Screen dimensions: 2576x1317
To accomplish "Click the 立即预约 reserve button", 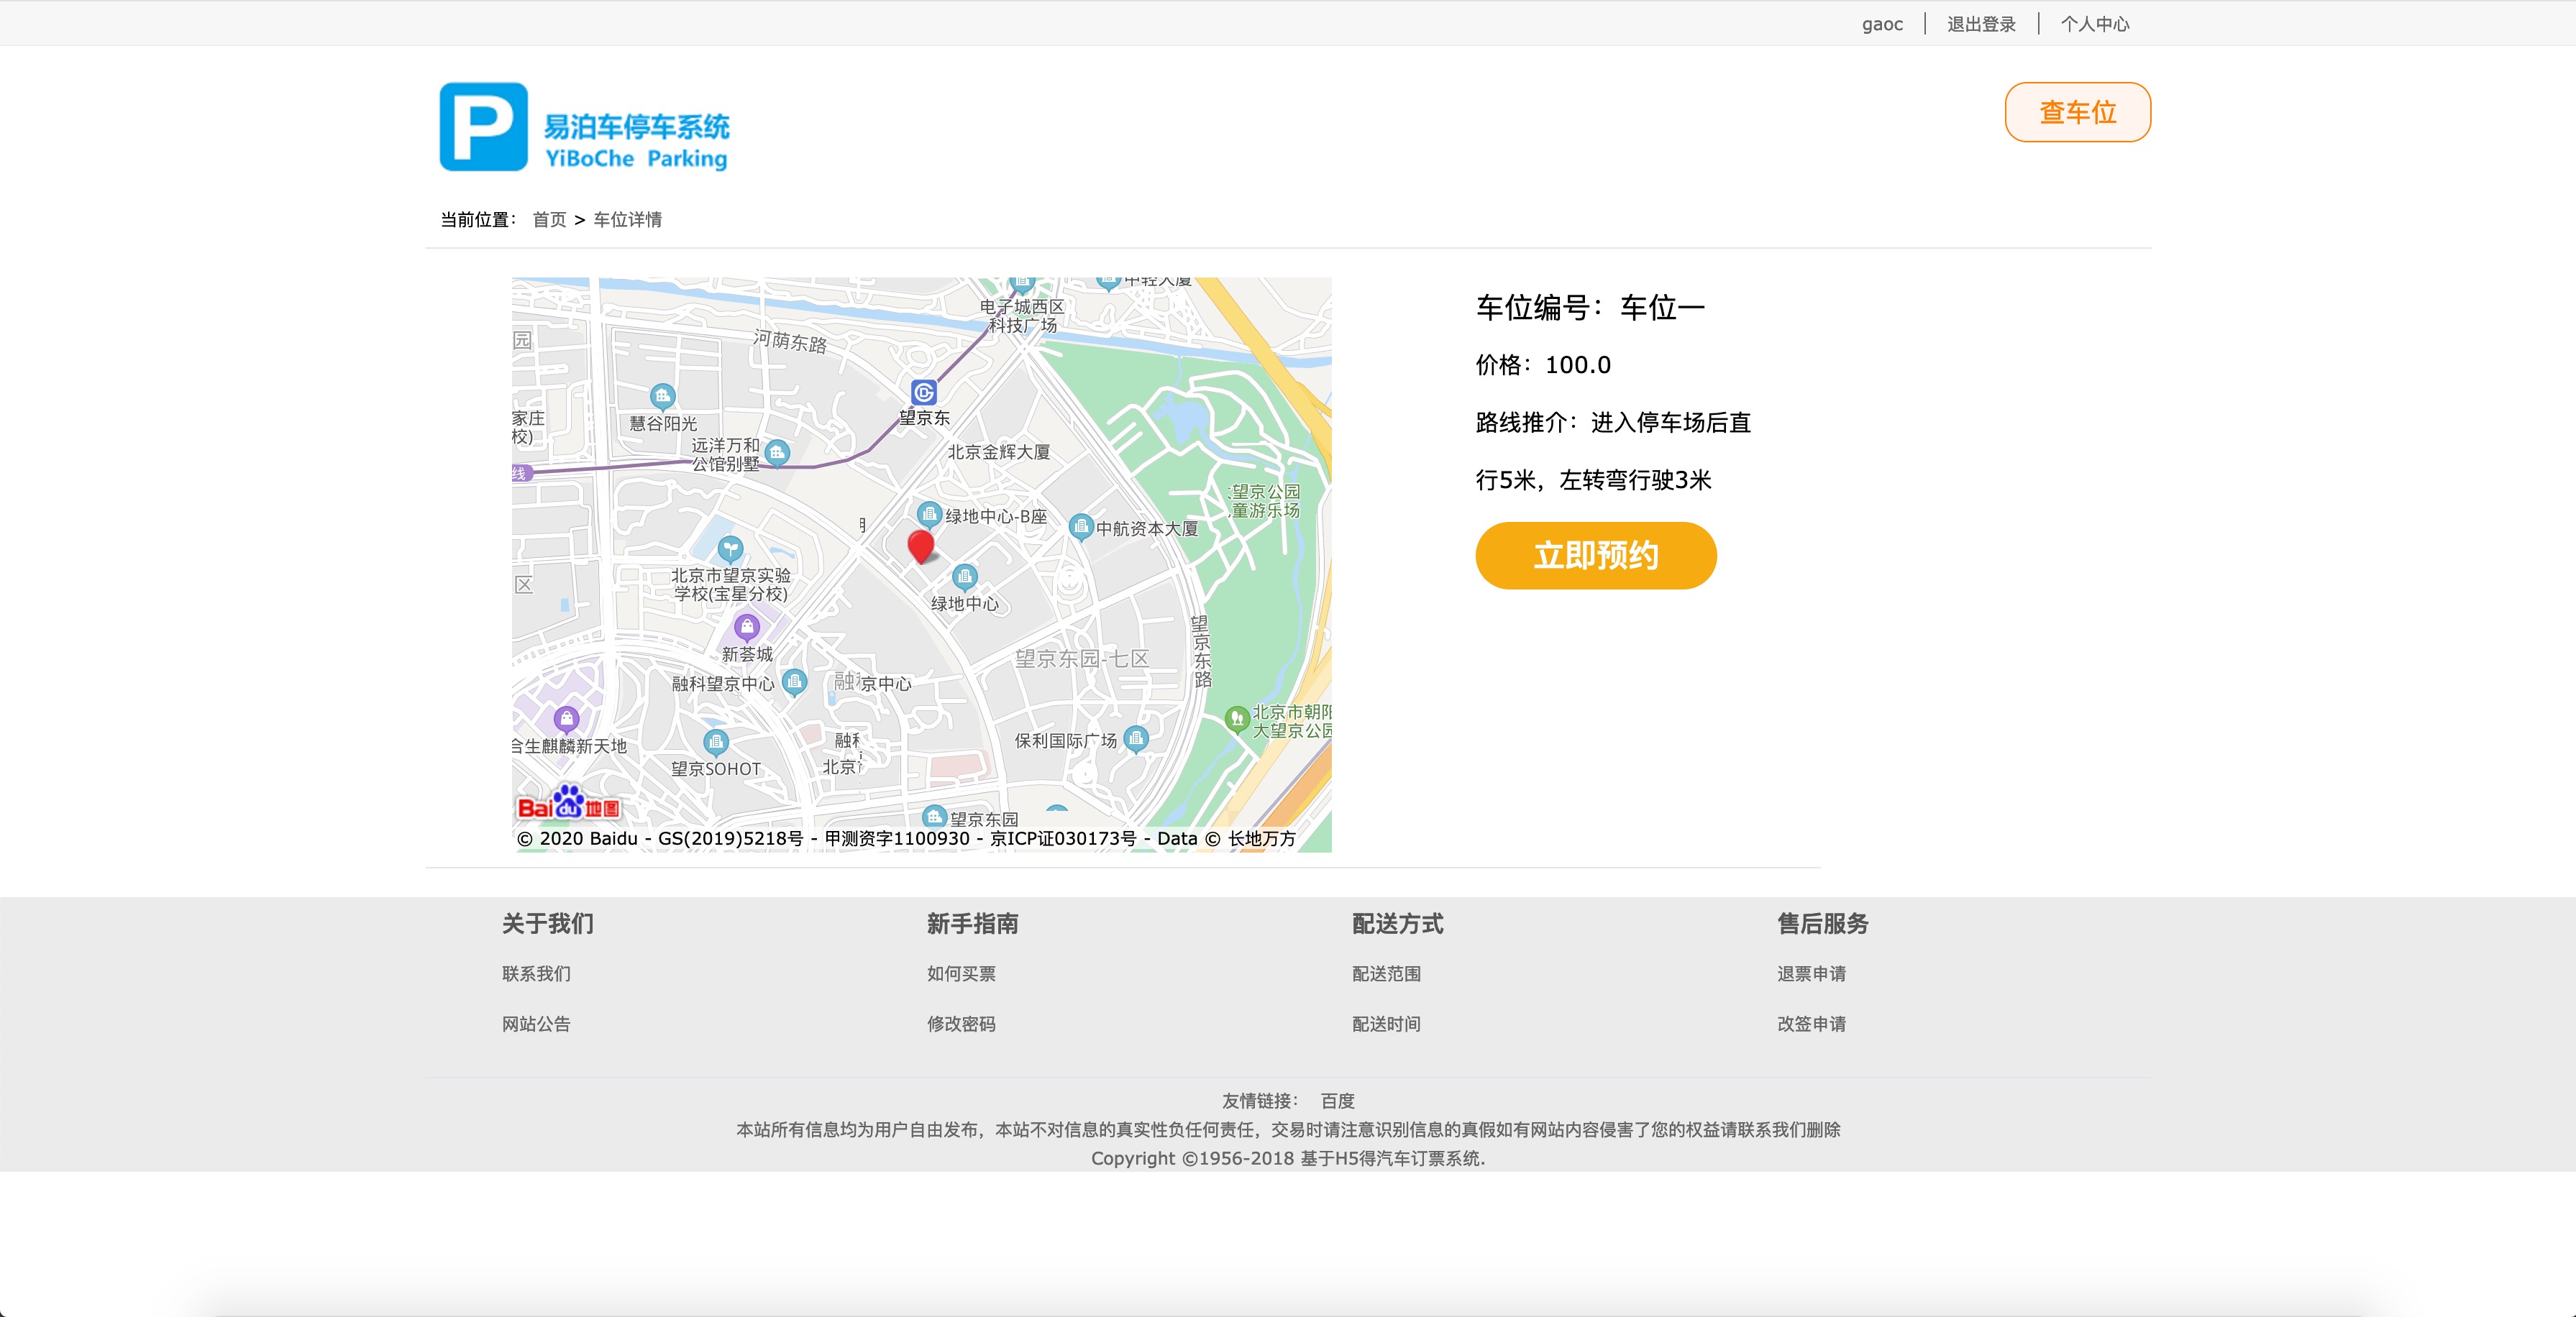I will [1596, 555].
